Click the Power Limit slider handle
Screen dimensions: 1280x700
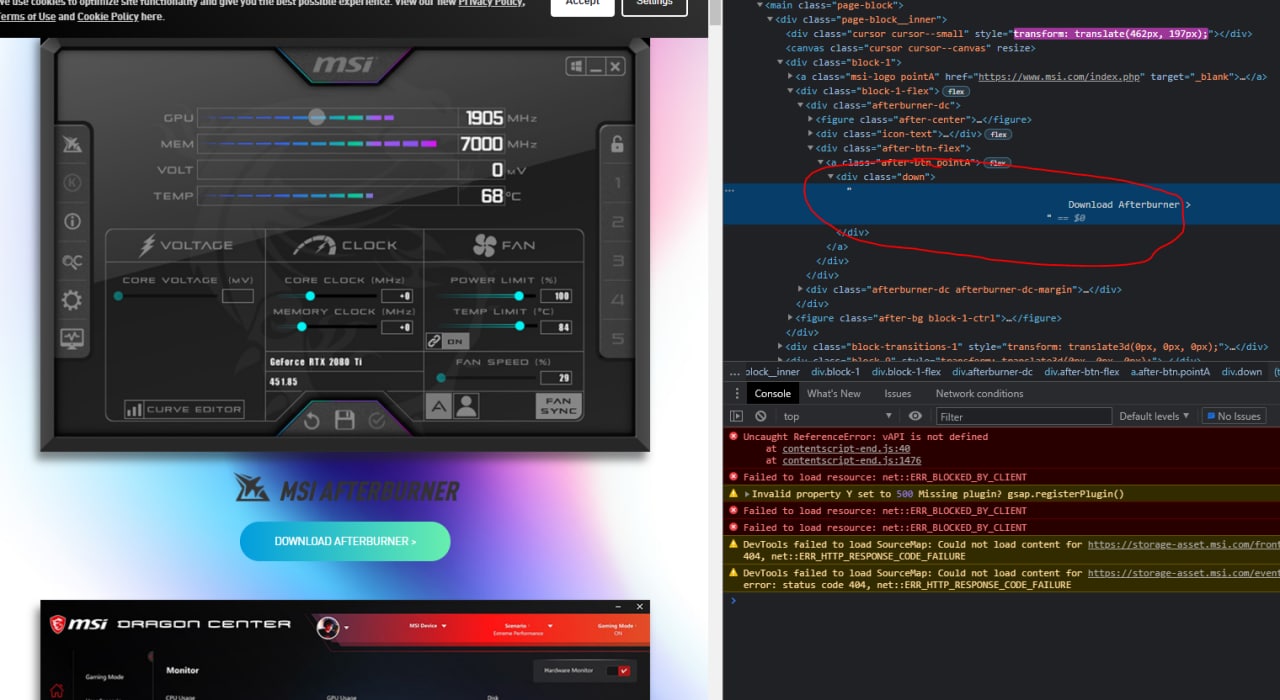(518, 296)
